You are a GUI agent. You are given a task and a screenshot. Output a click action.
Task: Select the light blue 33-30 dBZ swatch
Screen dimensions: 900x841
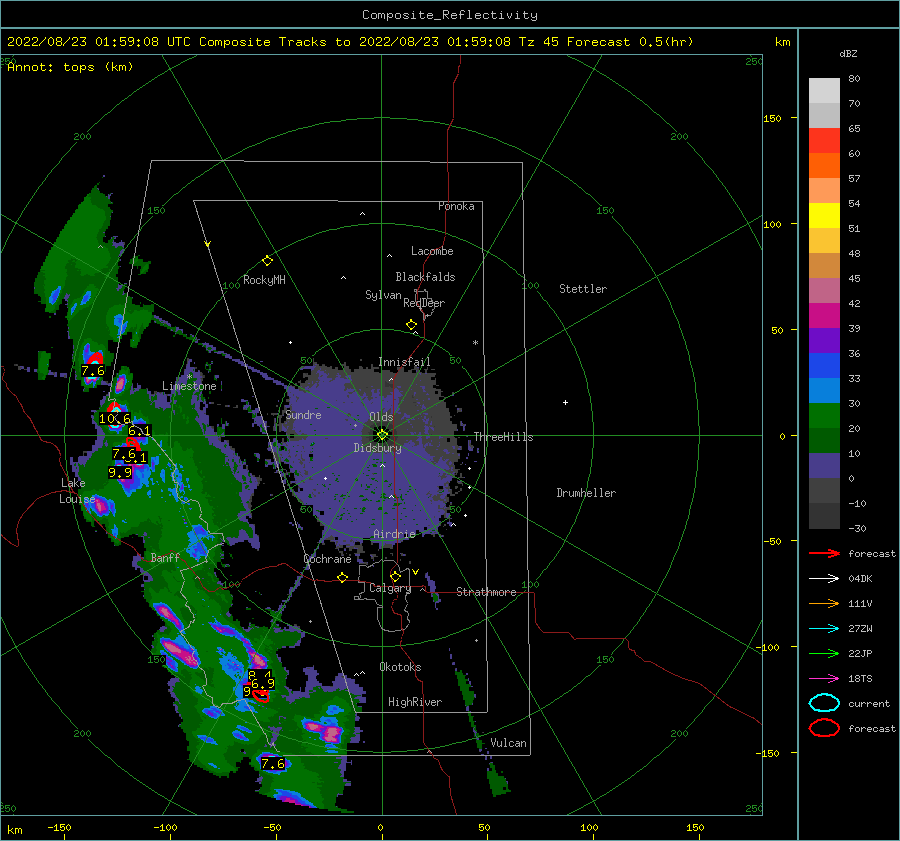click(x=824, y=391)
